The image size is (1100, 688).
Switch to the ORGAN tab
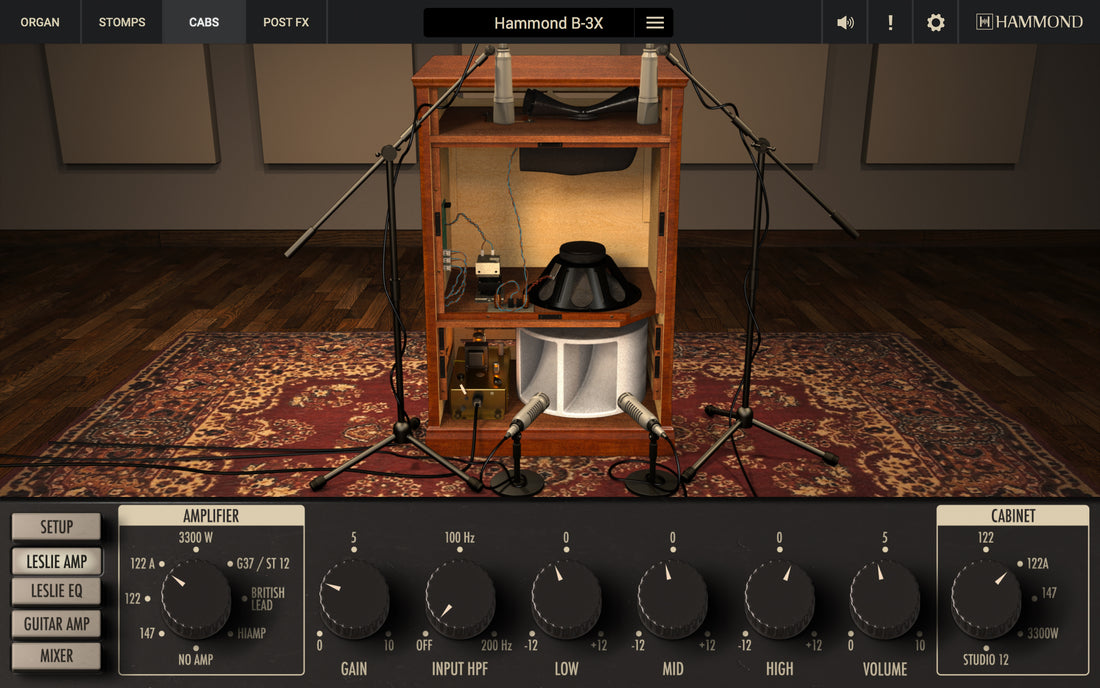click(x=40, y=22)
